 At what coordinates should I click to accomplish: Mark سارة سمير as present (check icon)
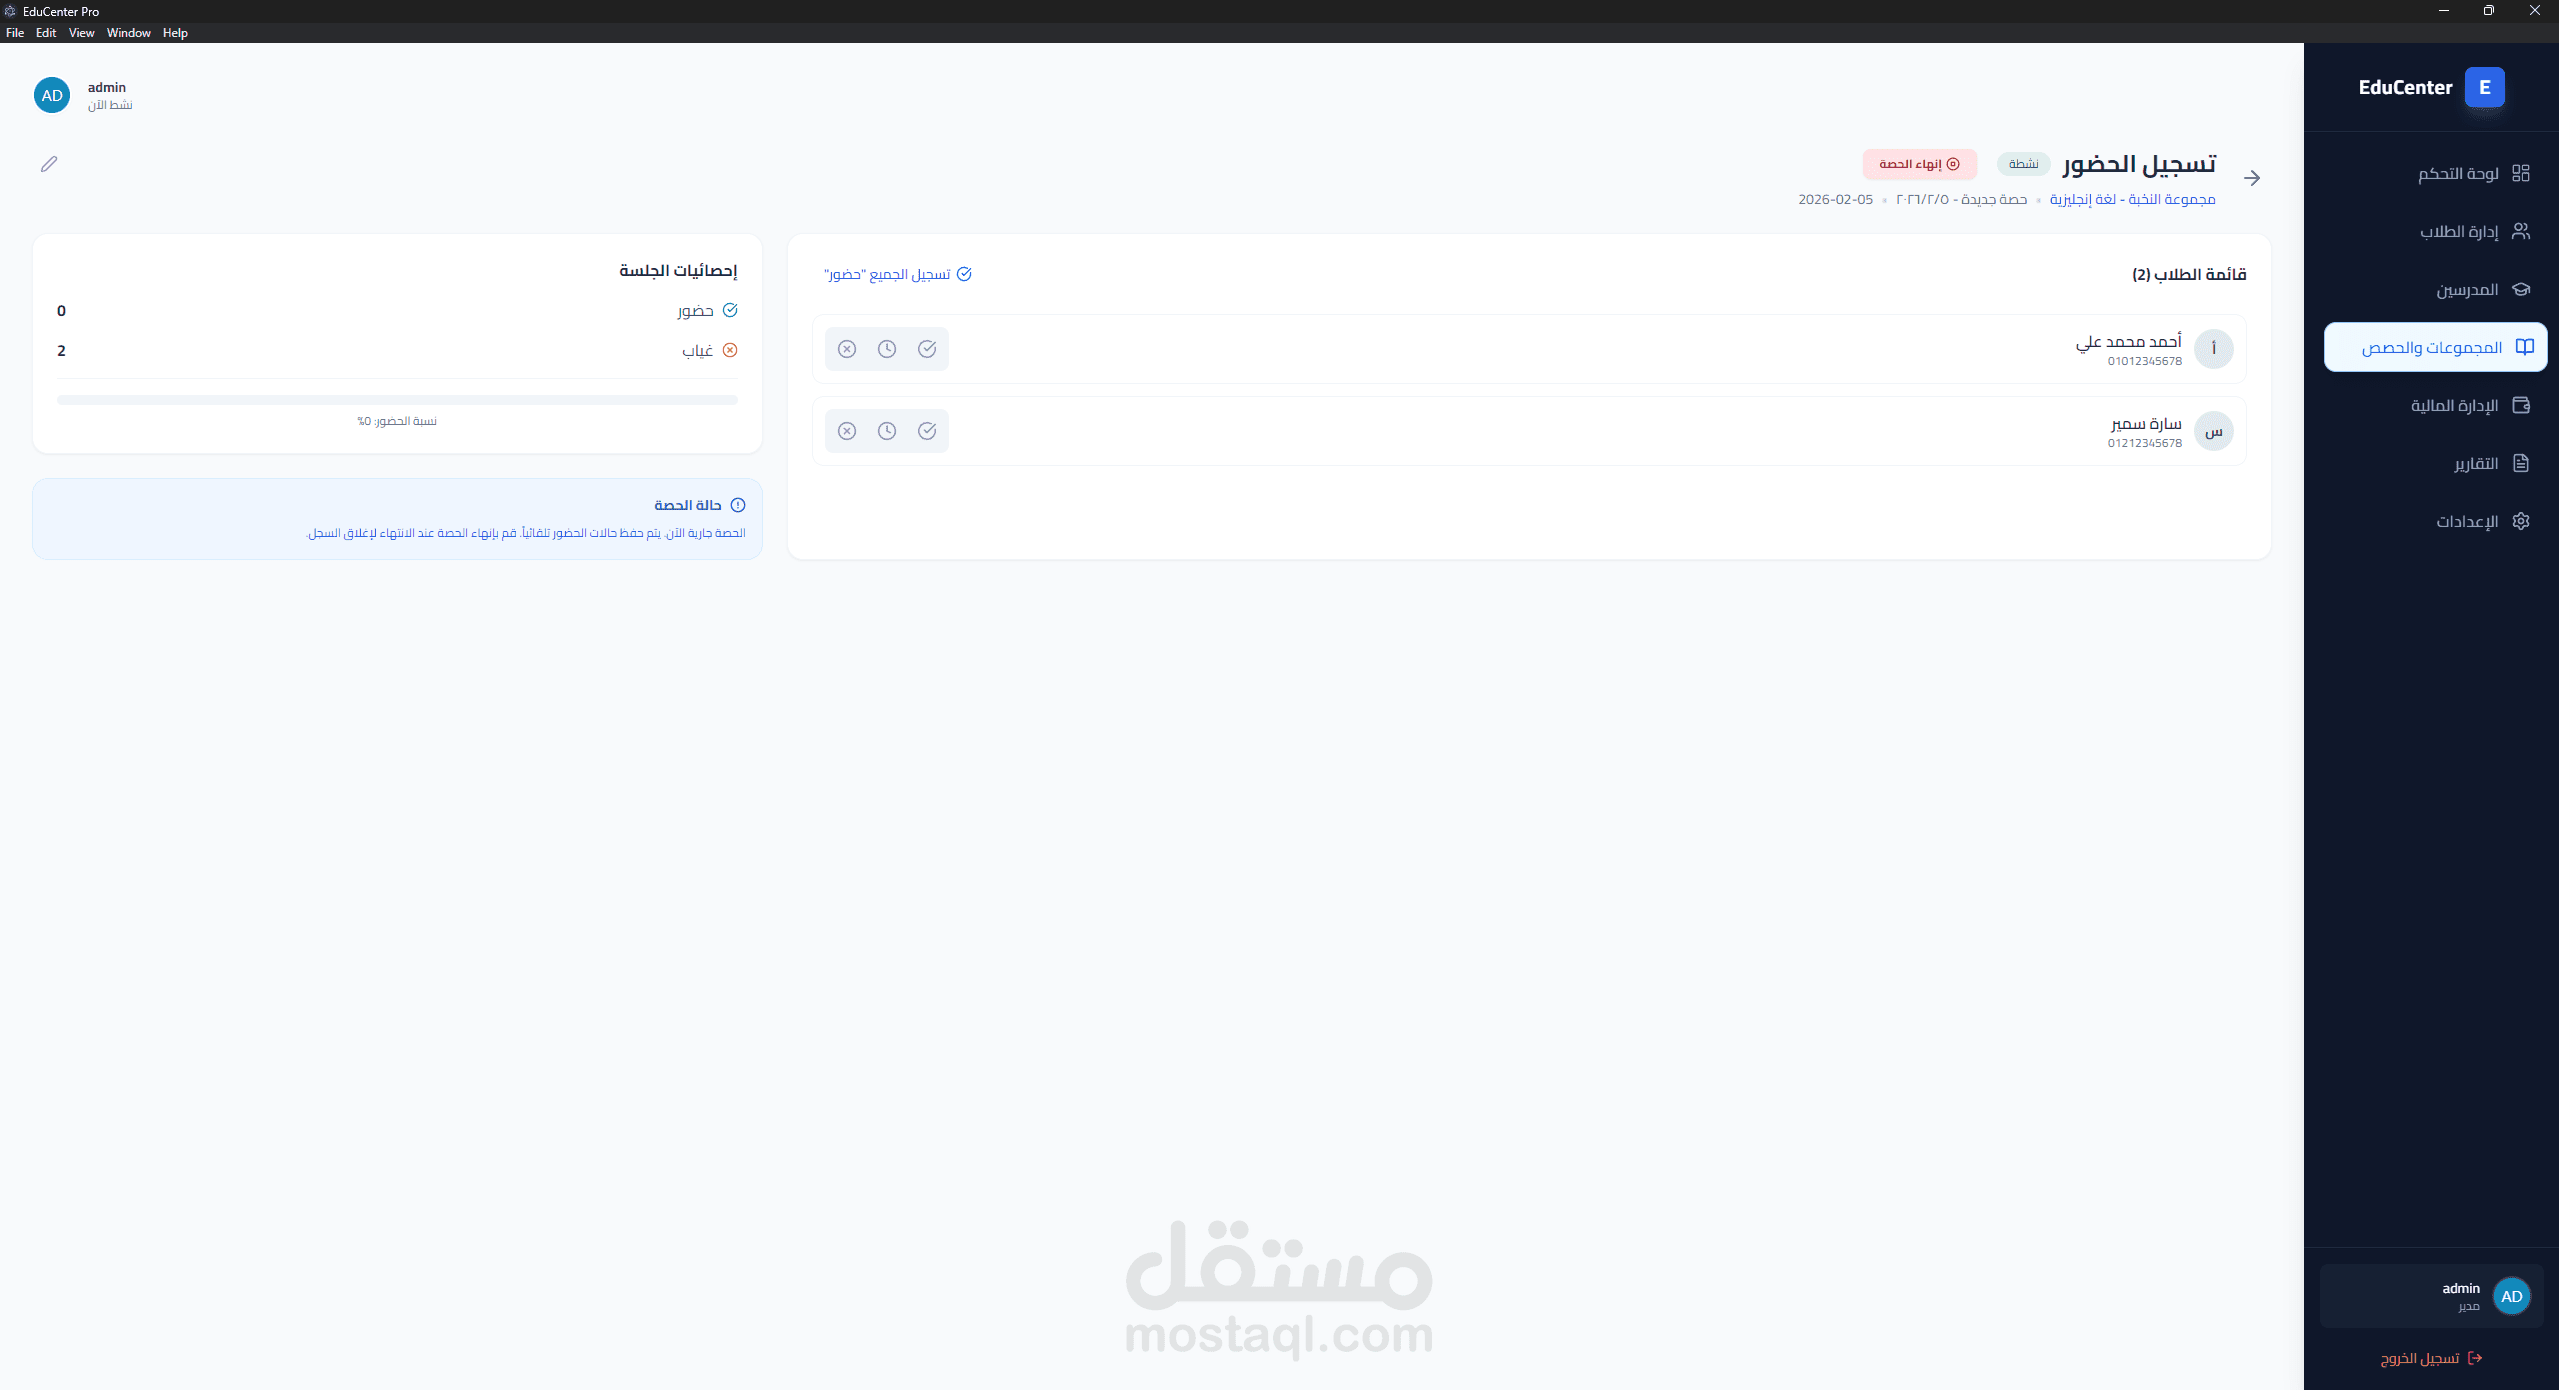tap(927, 431)
